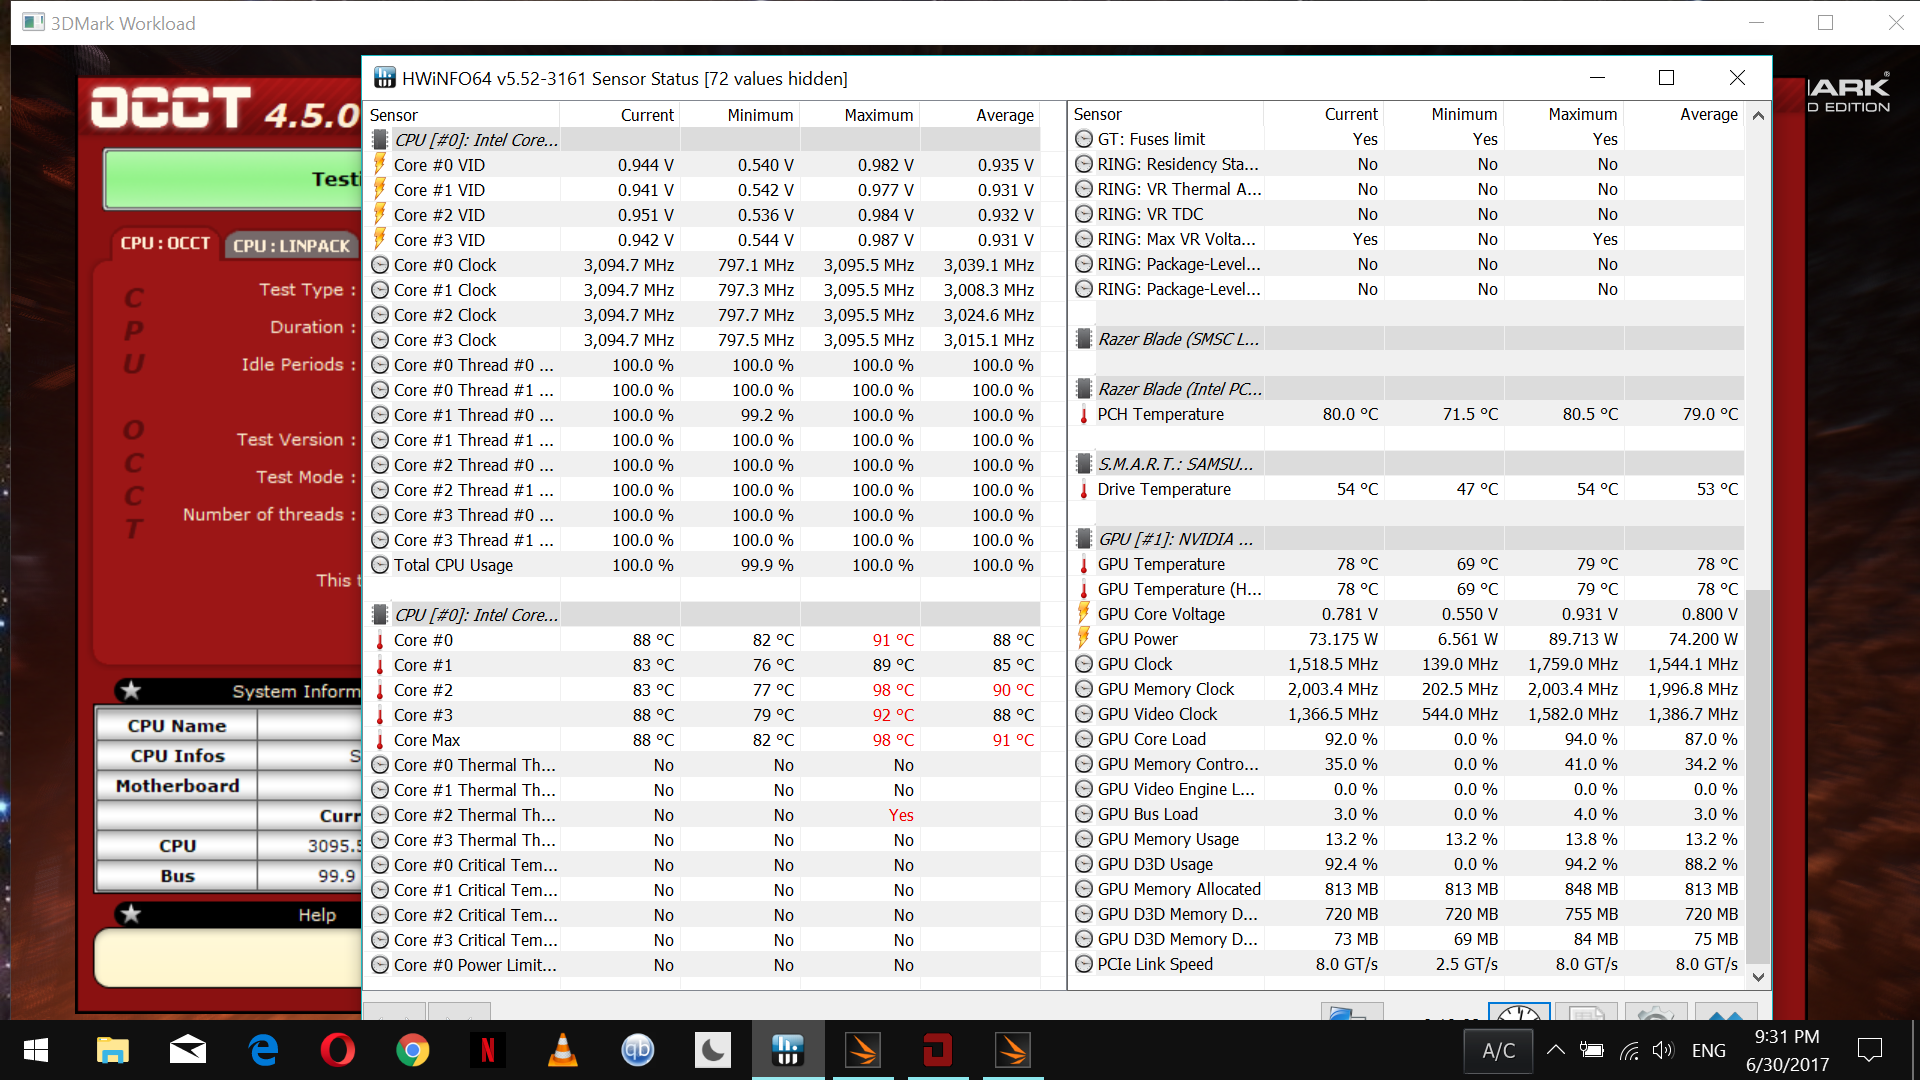Select the RING: VR TDC row

pos(1408,214)
